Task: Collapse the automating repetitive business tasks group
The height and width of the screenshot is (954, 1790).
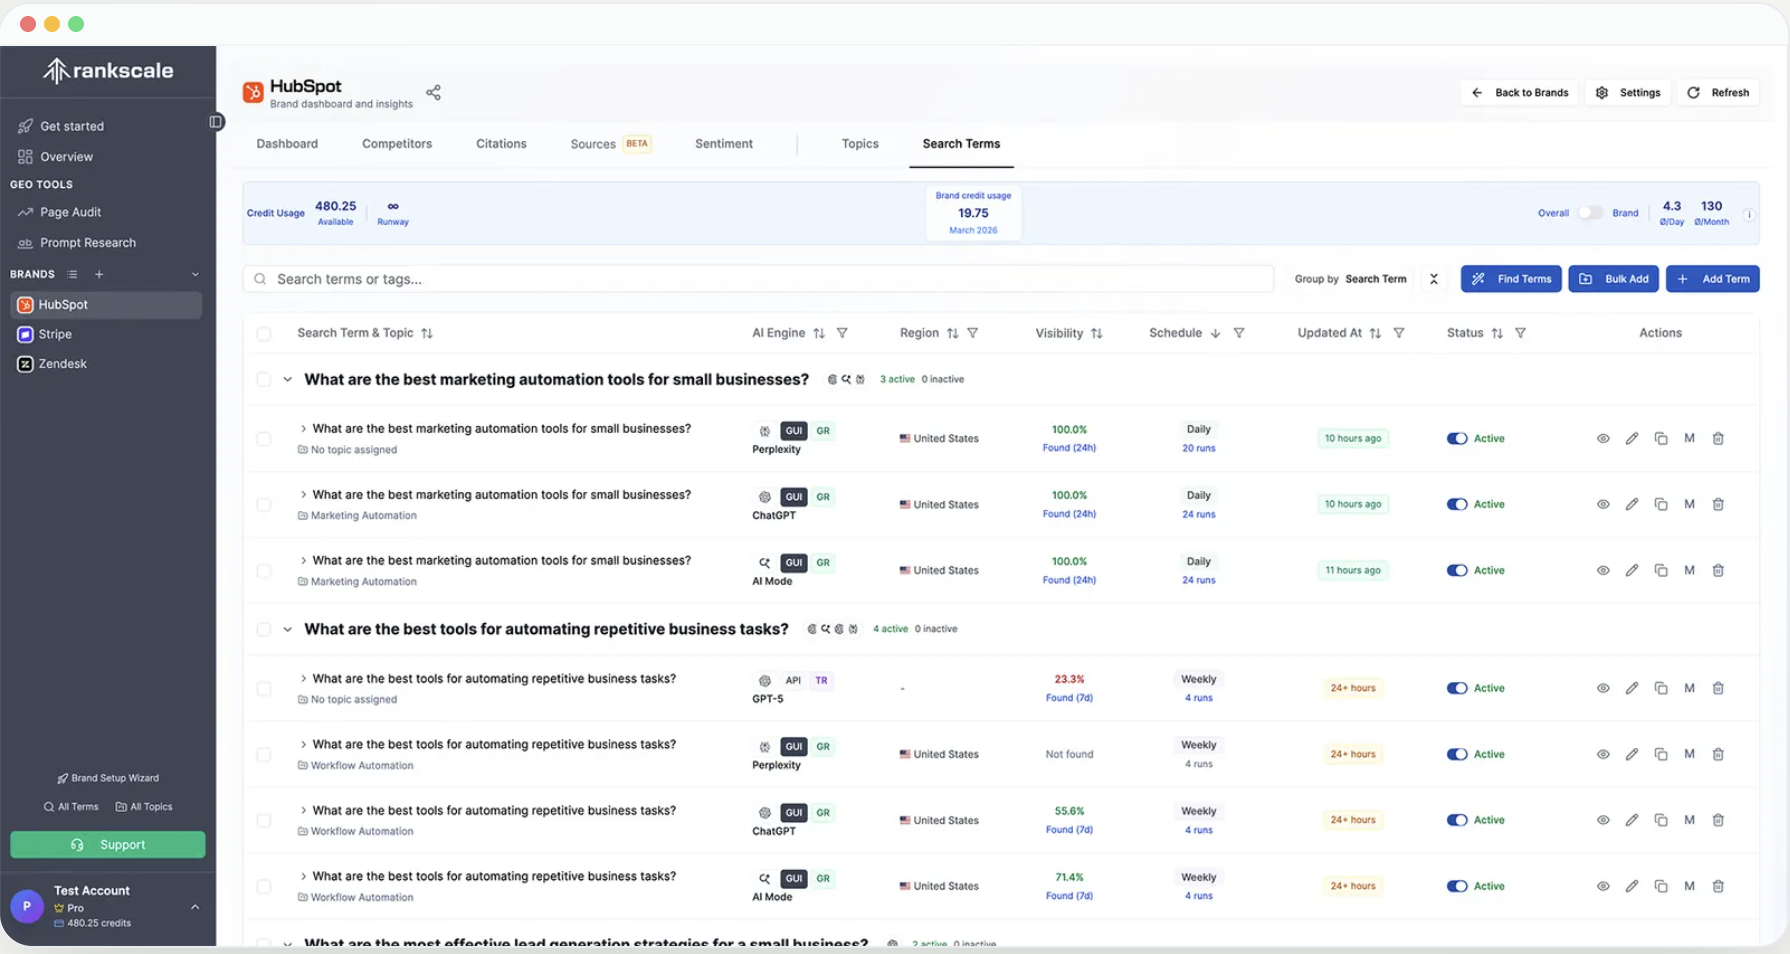Action: coord(288,630)
